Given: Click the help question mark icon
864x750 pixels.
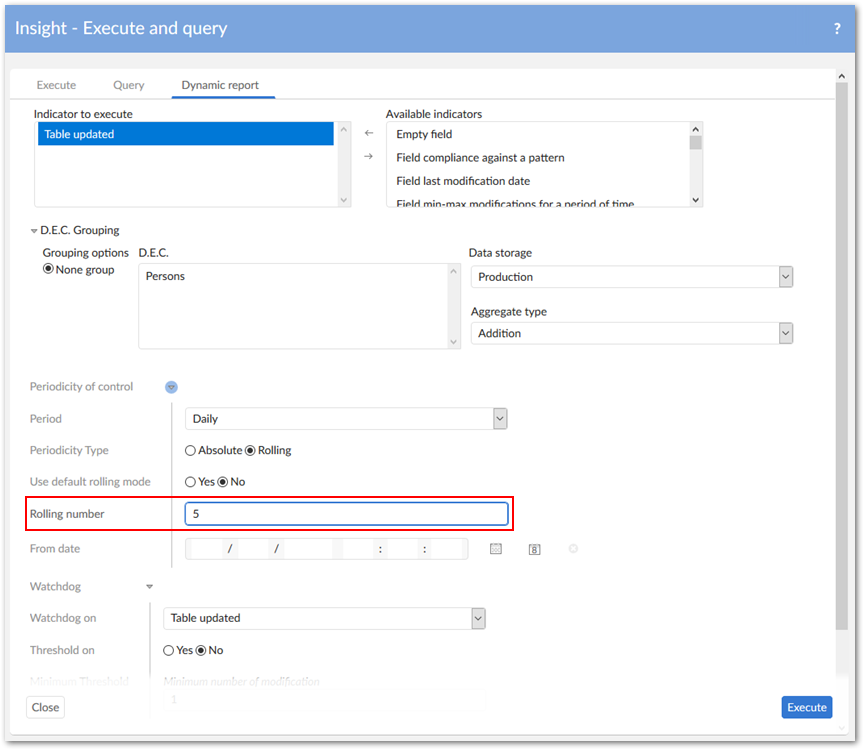Looking at the screenshot, I should pos(837,29).
